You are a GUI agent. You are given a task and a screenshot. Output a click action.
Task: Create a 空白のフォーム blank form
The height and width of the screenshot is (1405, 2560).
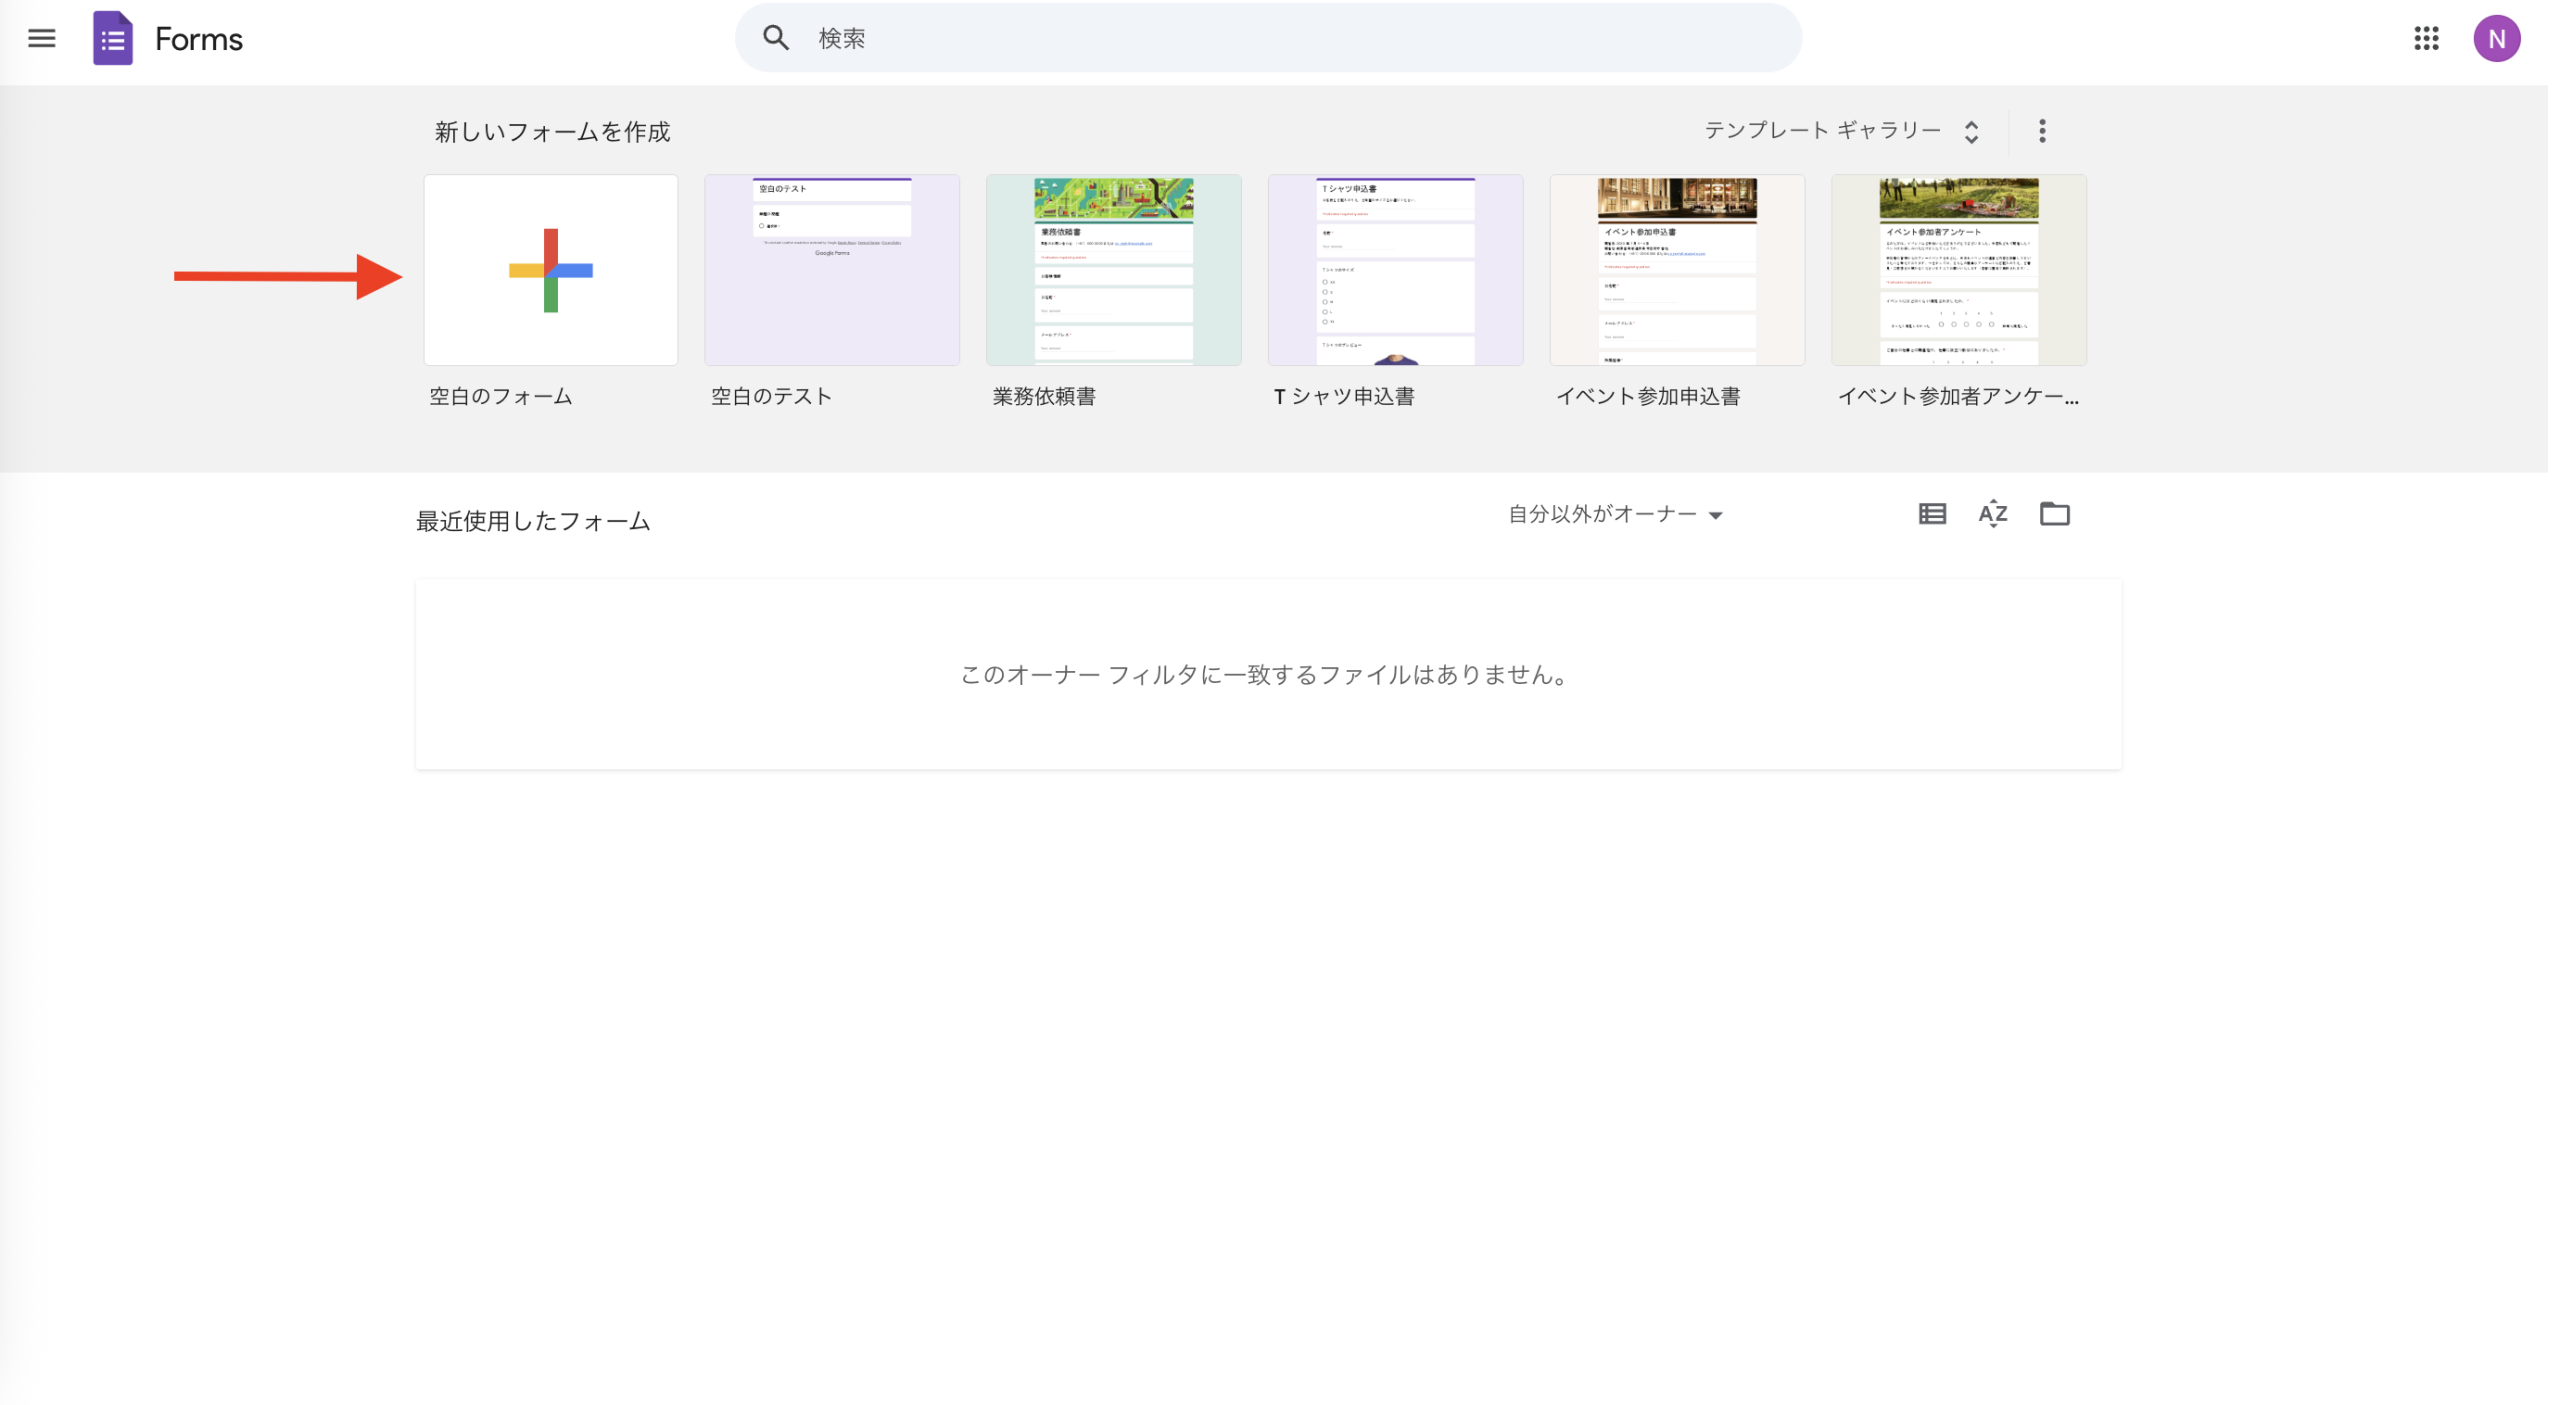pyautogui.click(x=550, y=270)
